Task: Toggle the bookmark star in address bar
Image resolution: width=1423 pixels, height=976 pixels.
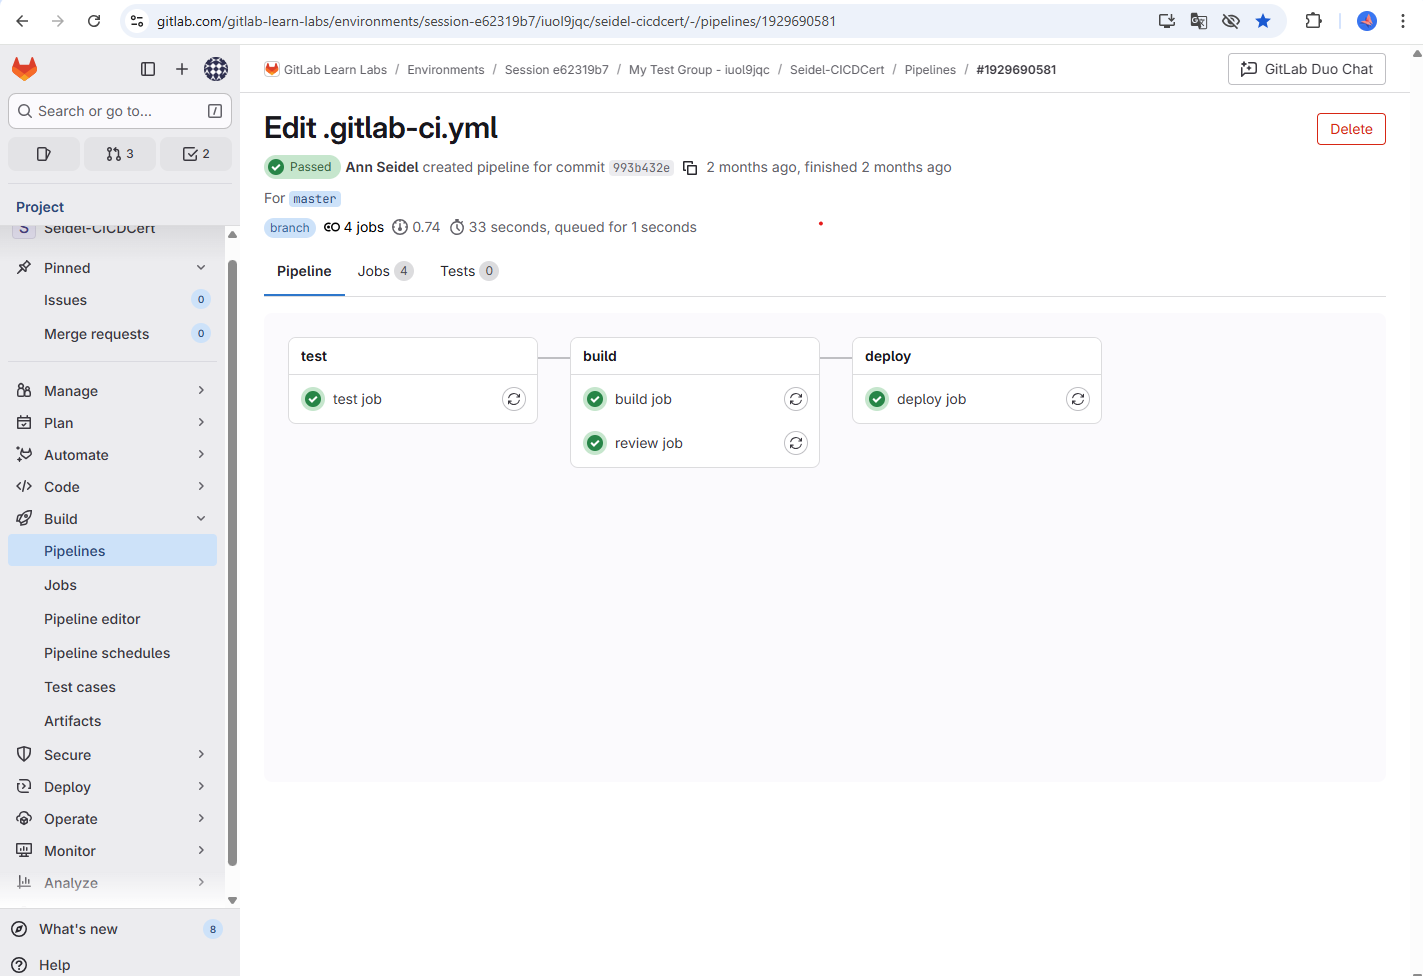Action: (x=1263, y=20)
